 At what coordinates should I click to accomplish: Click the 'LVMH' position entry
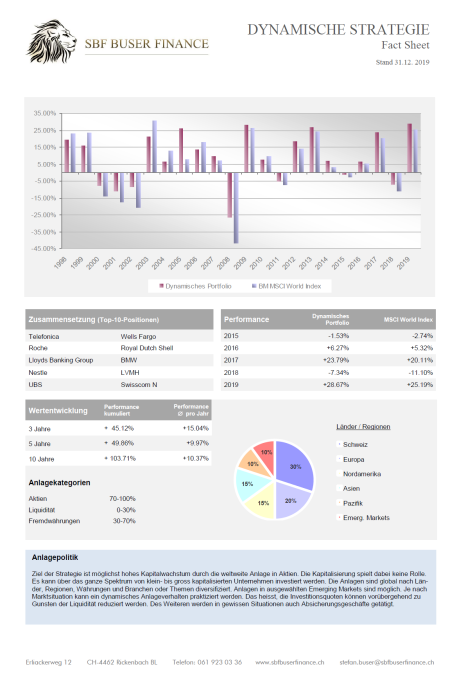[x=130, y=372]
